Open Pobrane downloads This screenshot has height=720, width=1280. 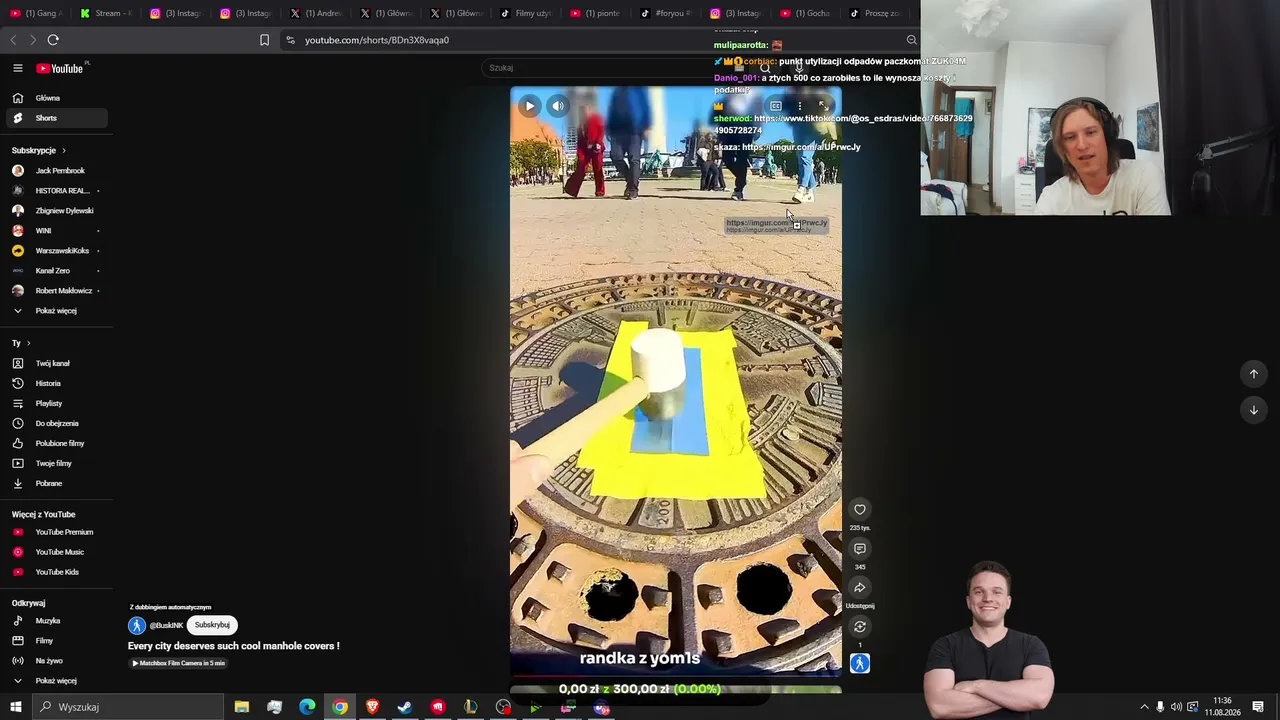point(56,483)
